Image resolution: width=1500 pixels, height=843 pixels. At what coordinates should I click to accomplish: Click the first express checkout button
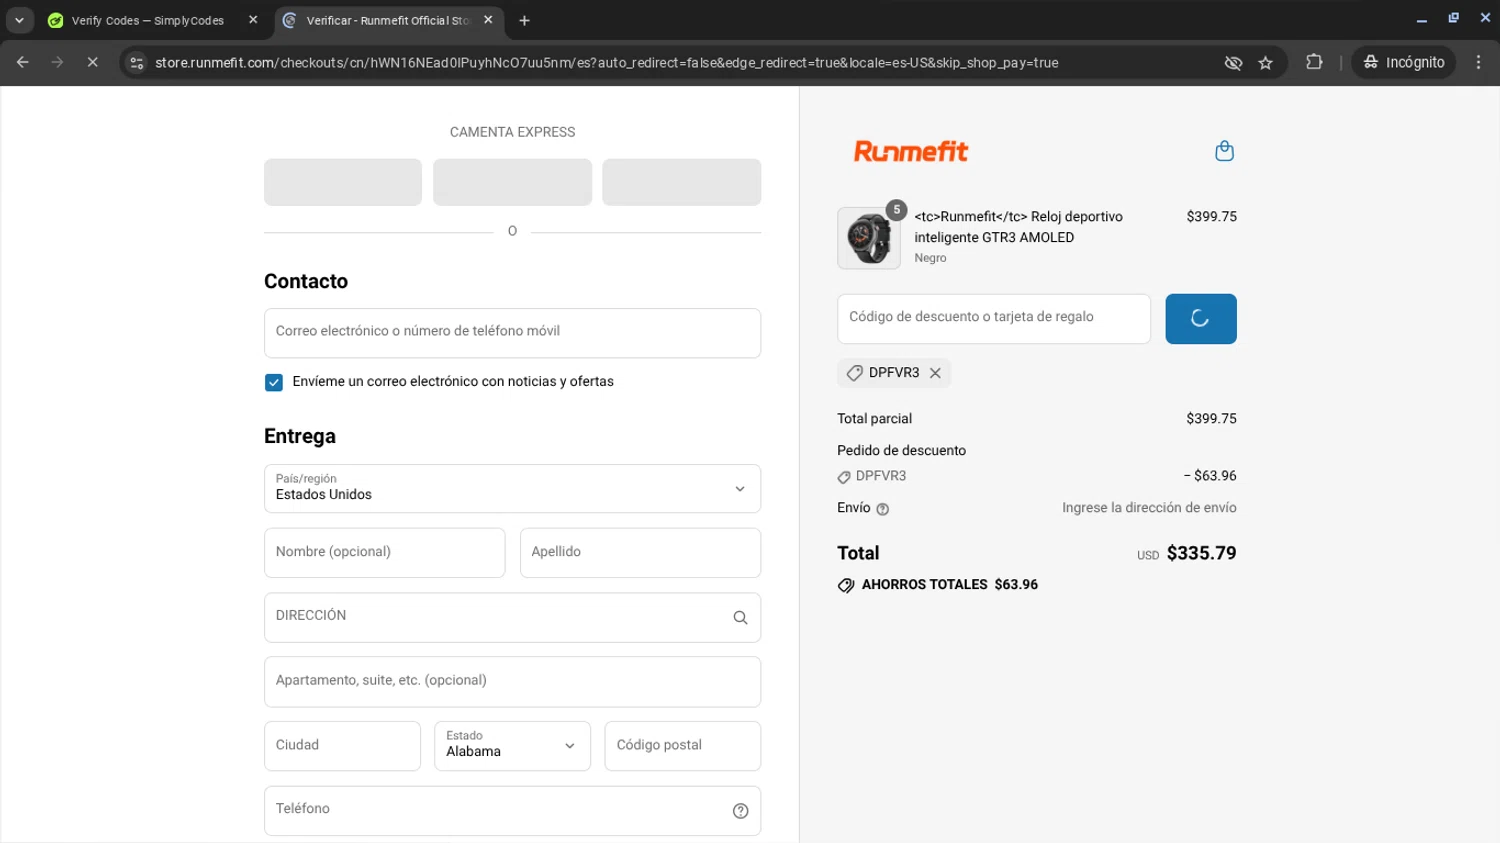[x=343, y=182]
